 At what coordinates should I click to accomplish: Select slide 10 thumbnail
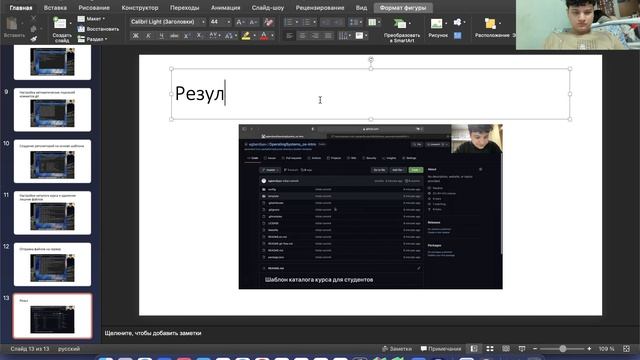pos(52,161)
